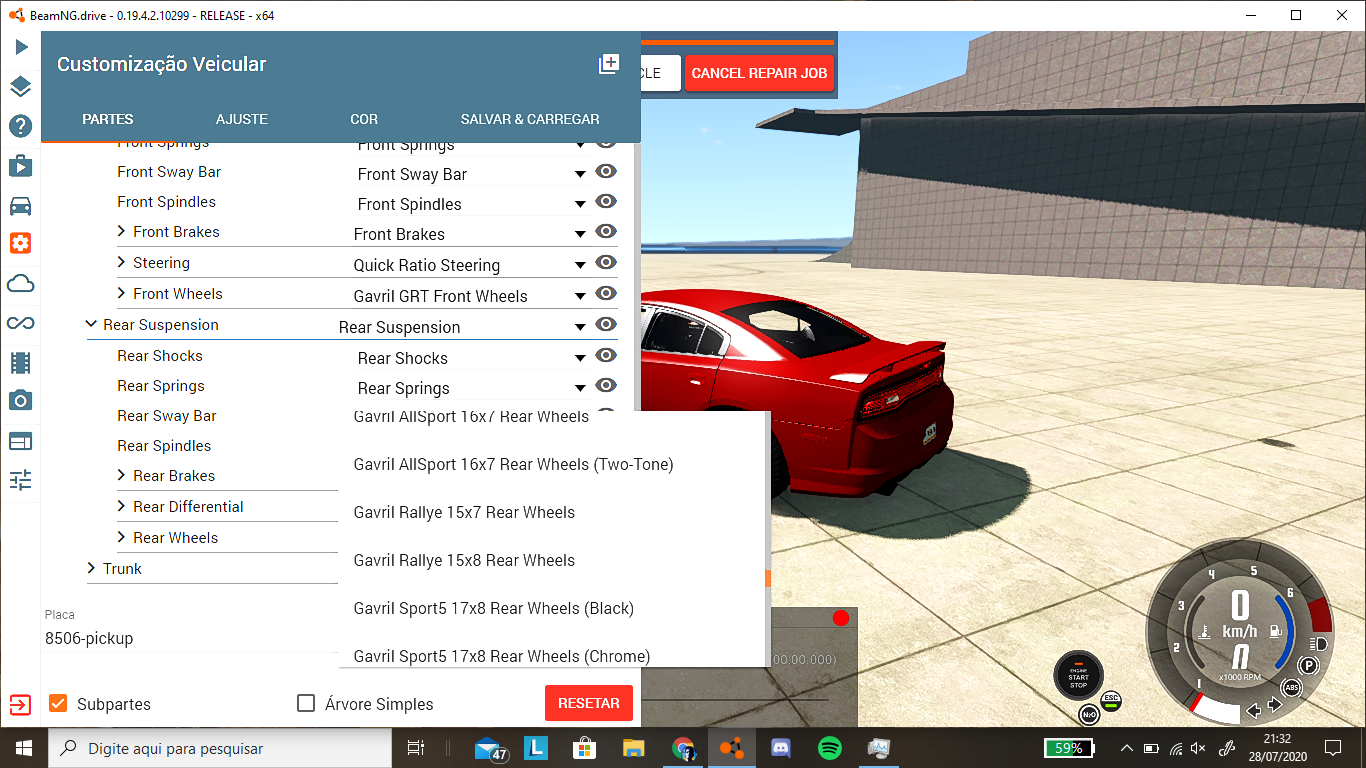1366x768 pixels.
Task: Click the play icon in left sidebar
Action: click(21, 47)
